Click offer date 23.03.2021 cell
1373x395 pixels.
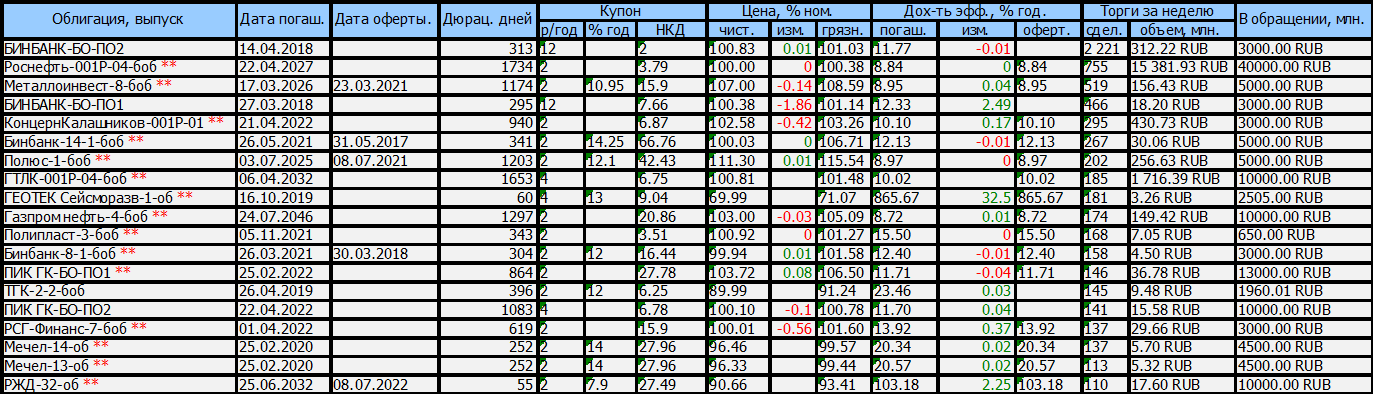[385, 84]
